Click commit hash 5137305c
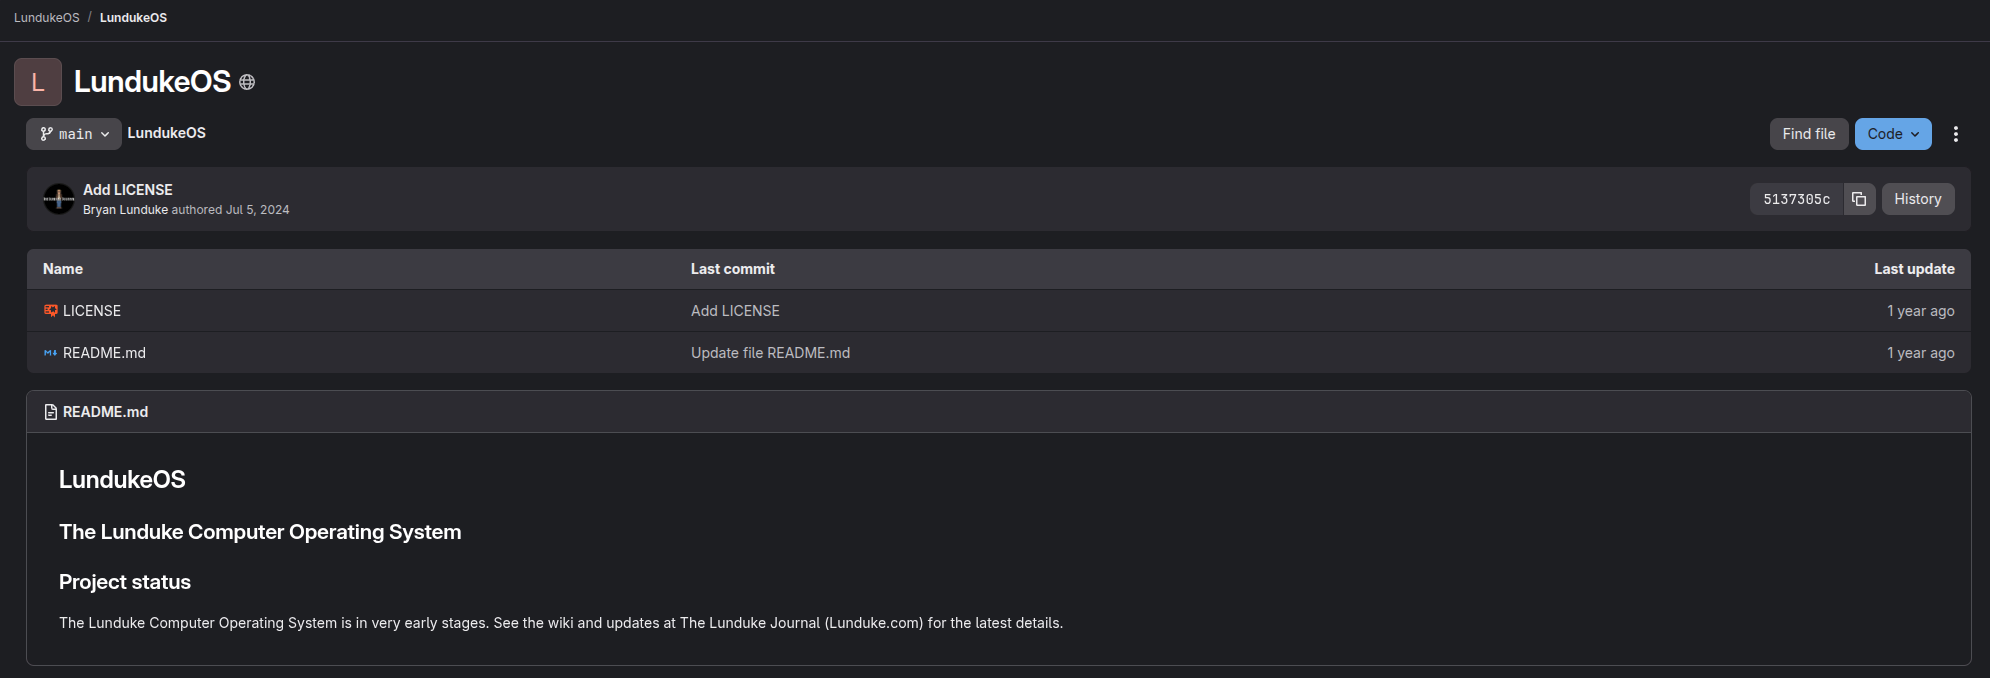The height and width of the screenshot is (678, 1990). [x=1796, y=199]
